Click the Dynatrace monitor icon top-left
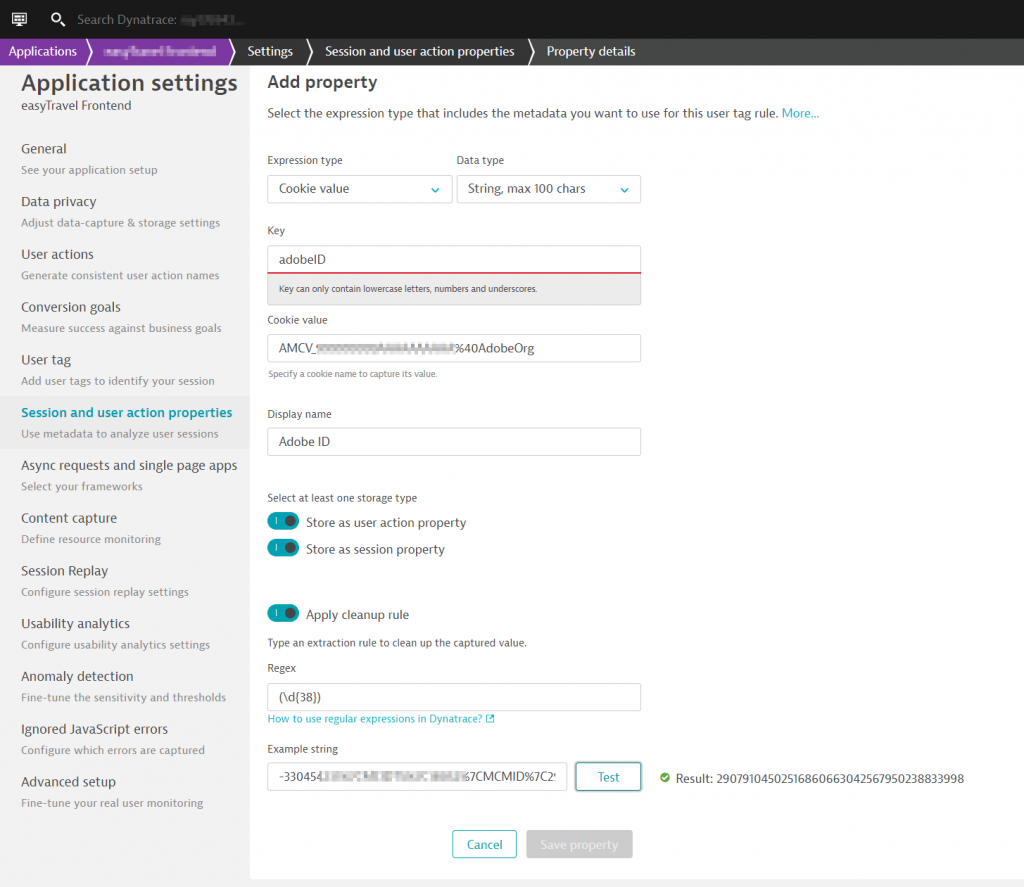Image resolution: width=1024 pixels, height=887 pixels. [18, 18]
